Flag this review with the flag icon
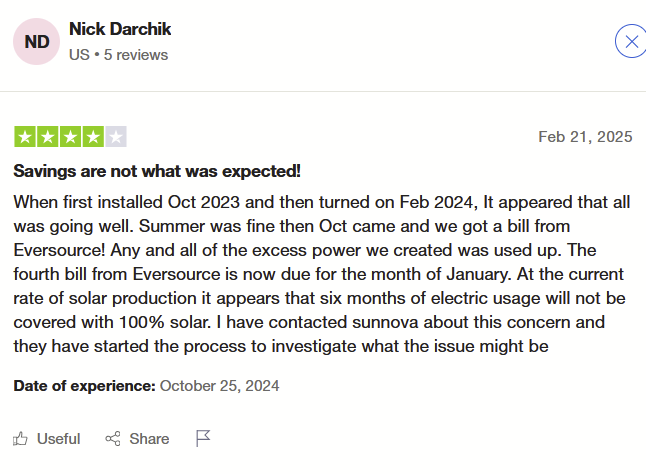 [203, 438]
